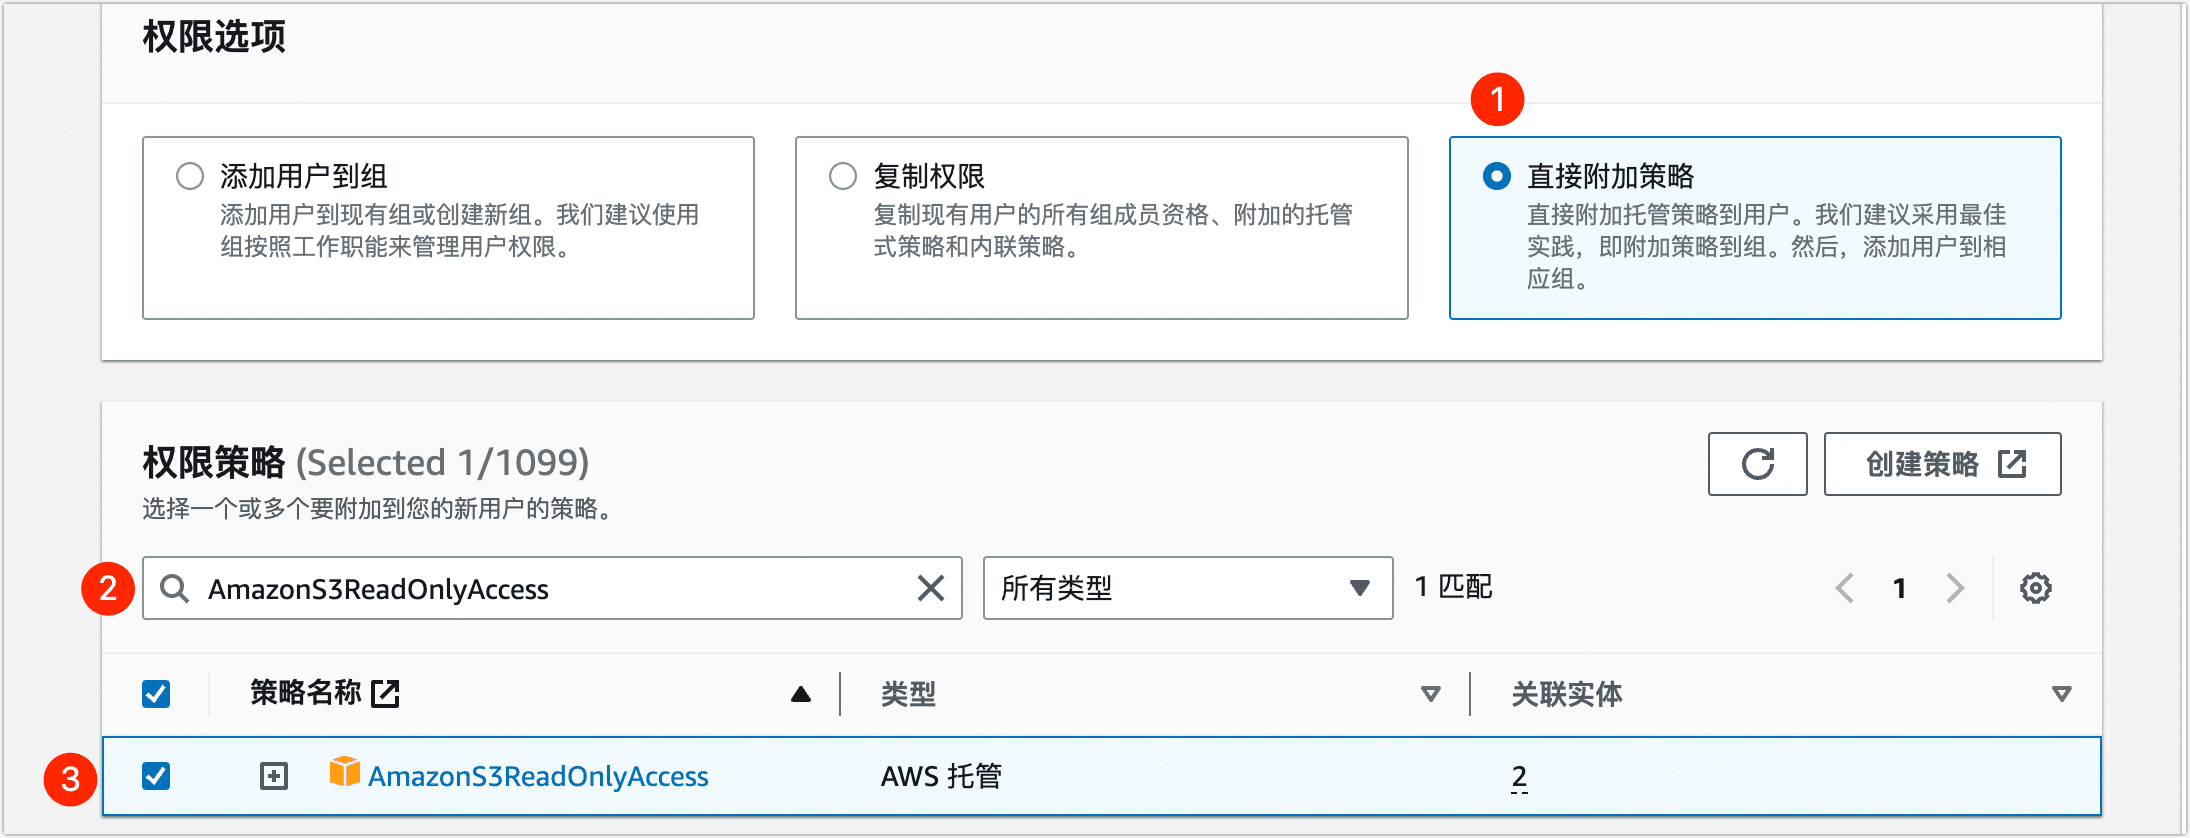This screenshot has height=838, width=2190.
Task: Go to next page arrow
Action: click(x=1955, y=588)
